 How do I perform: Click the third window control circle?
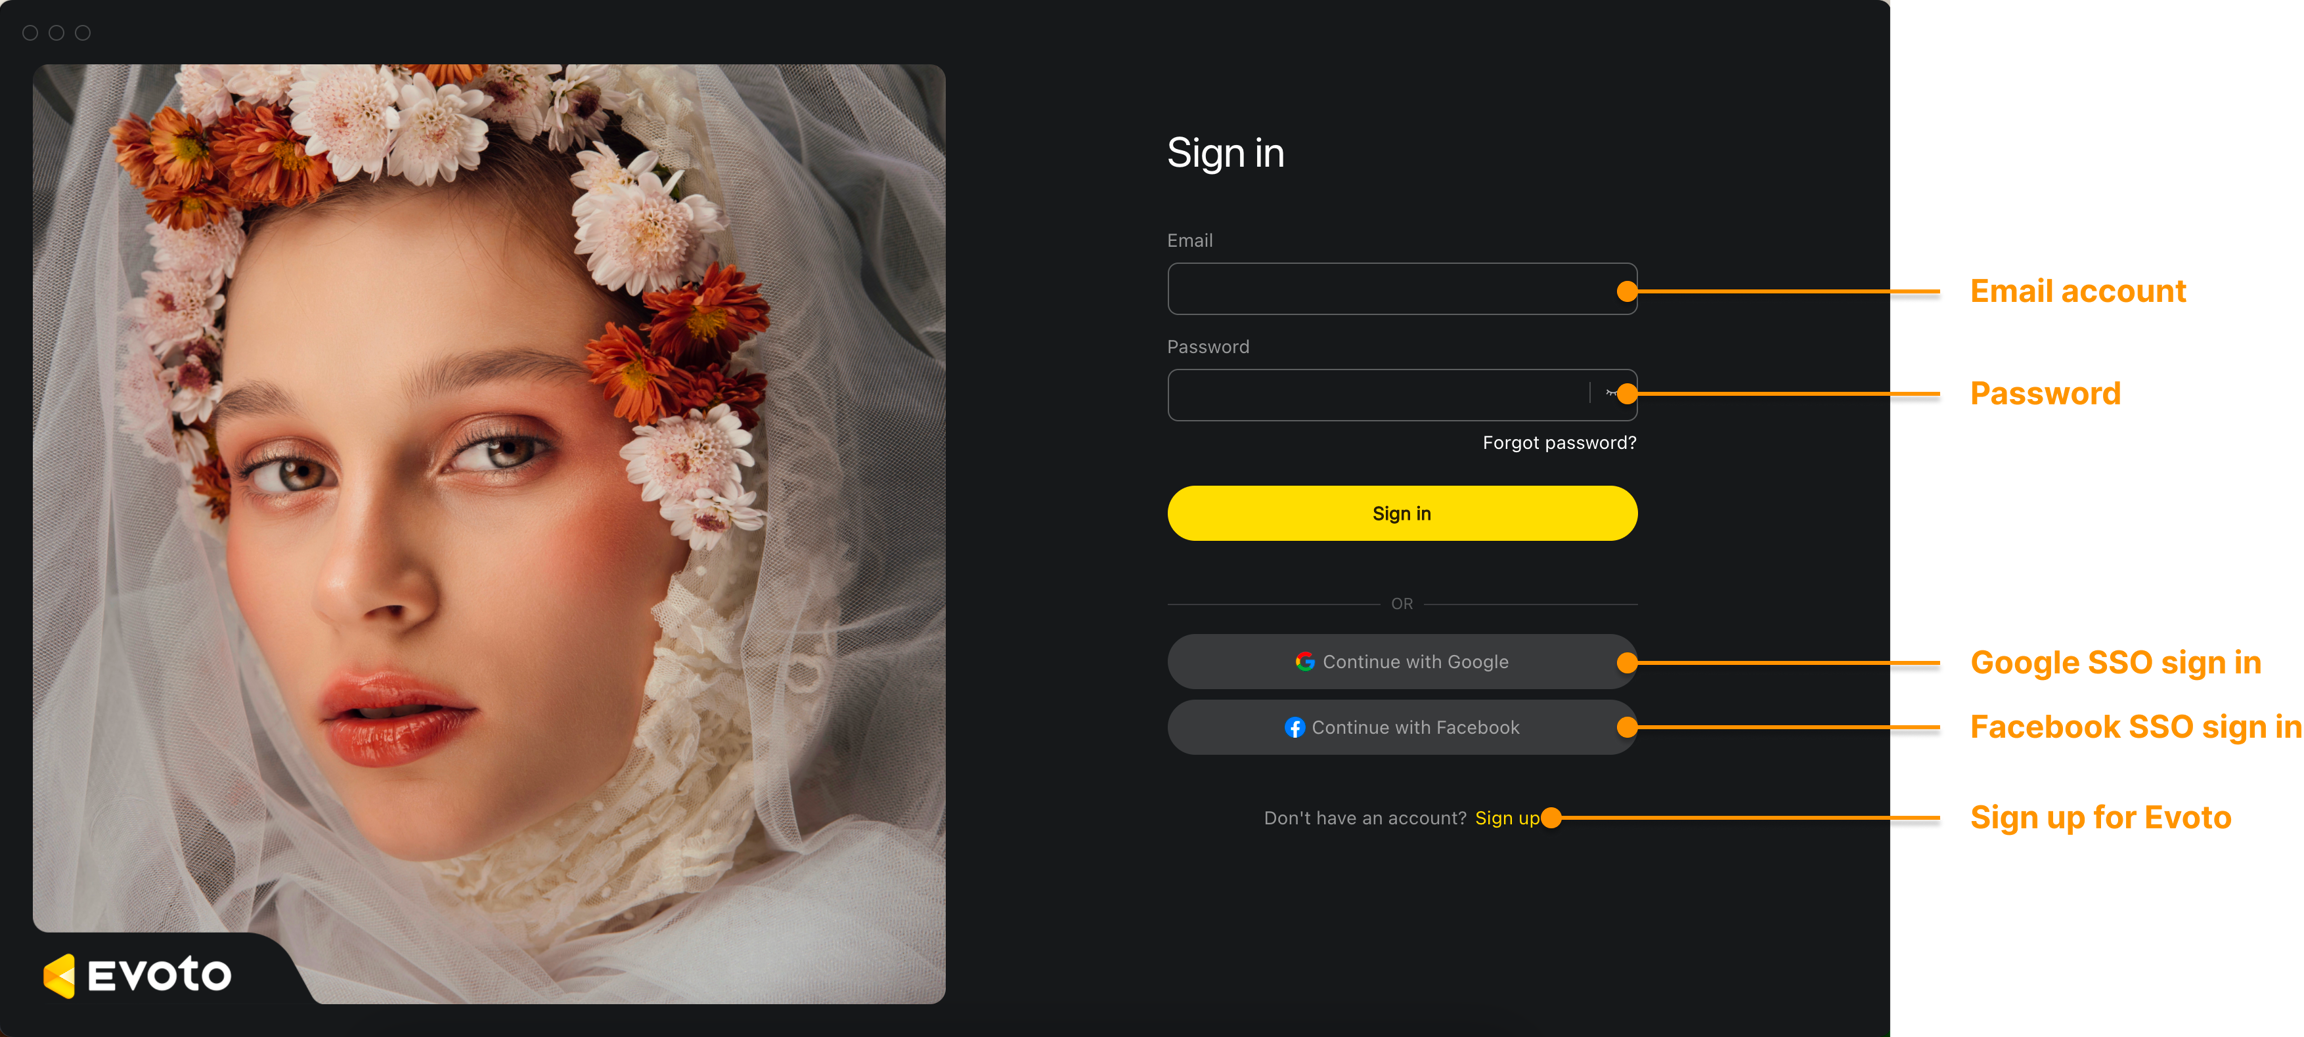83,33
